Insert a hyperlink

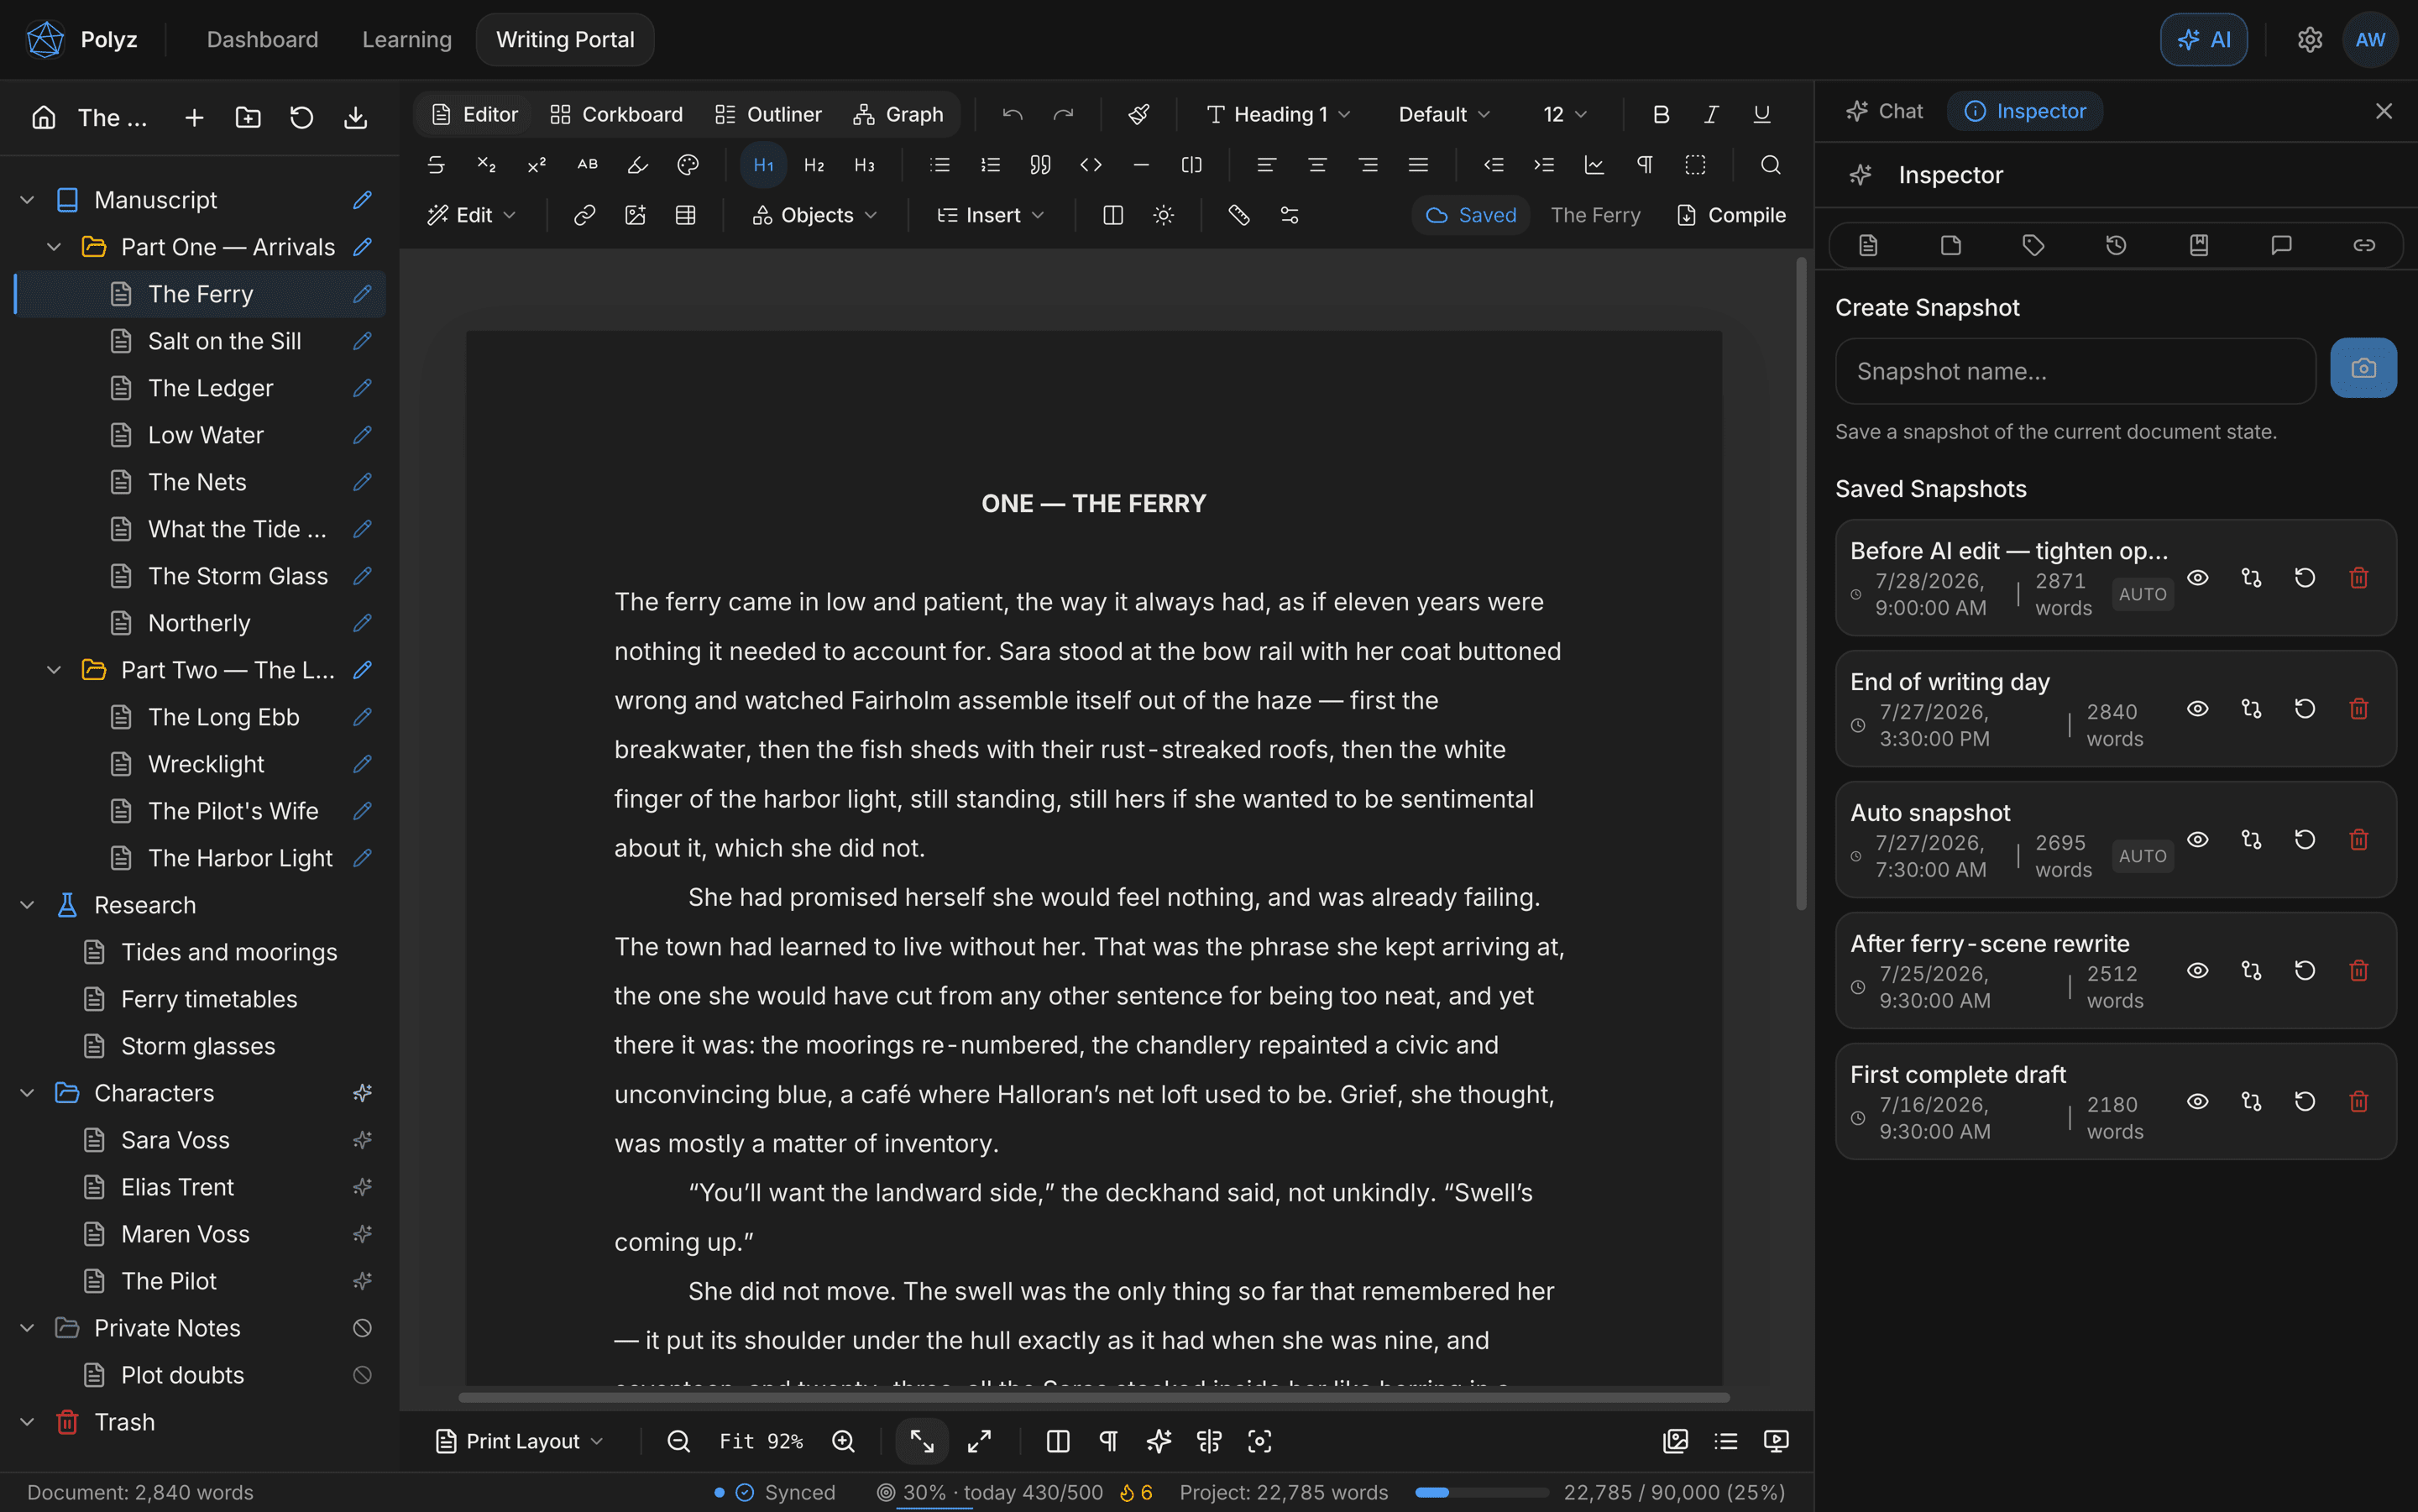tap(585, 215)
